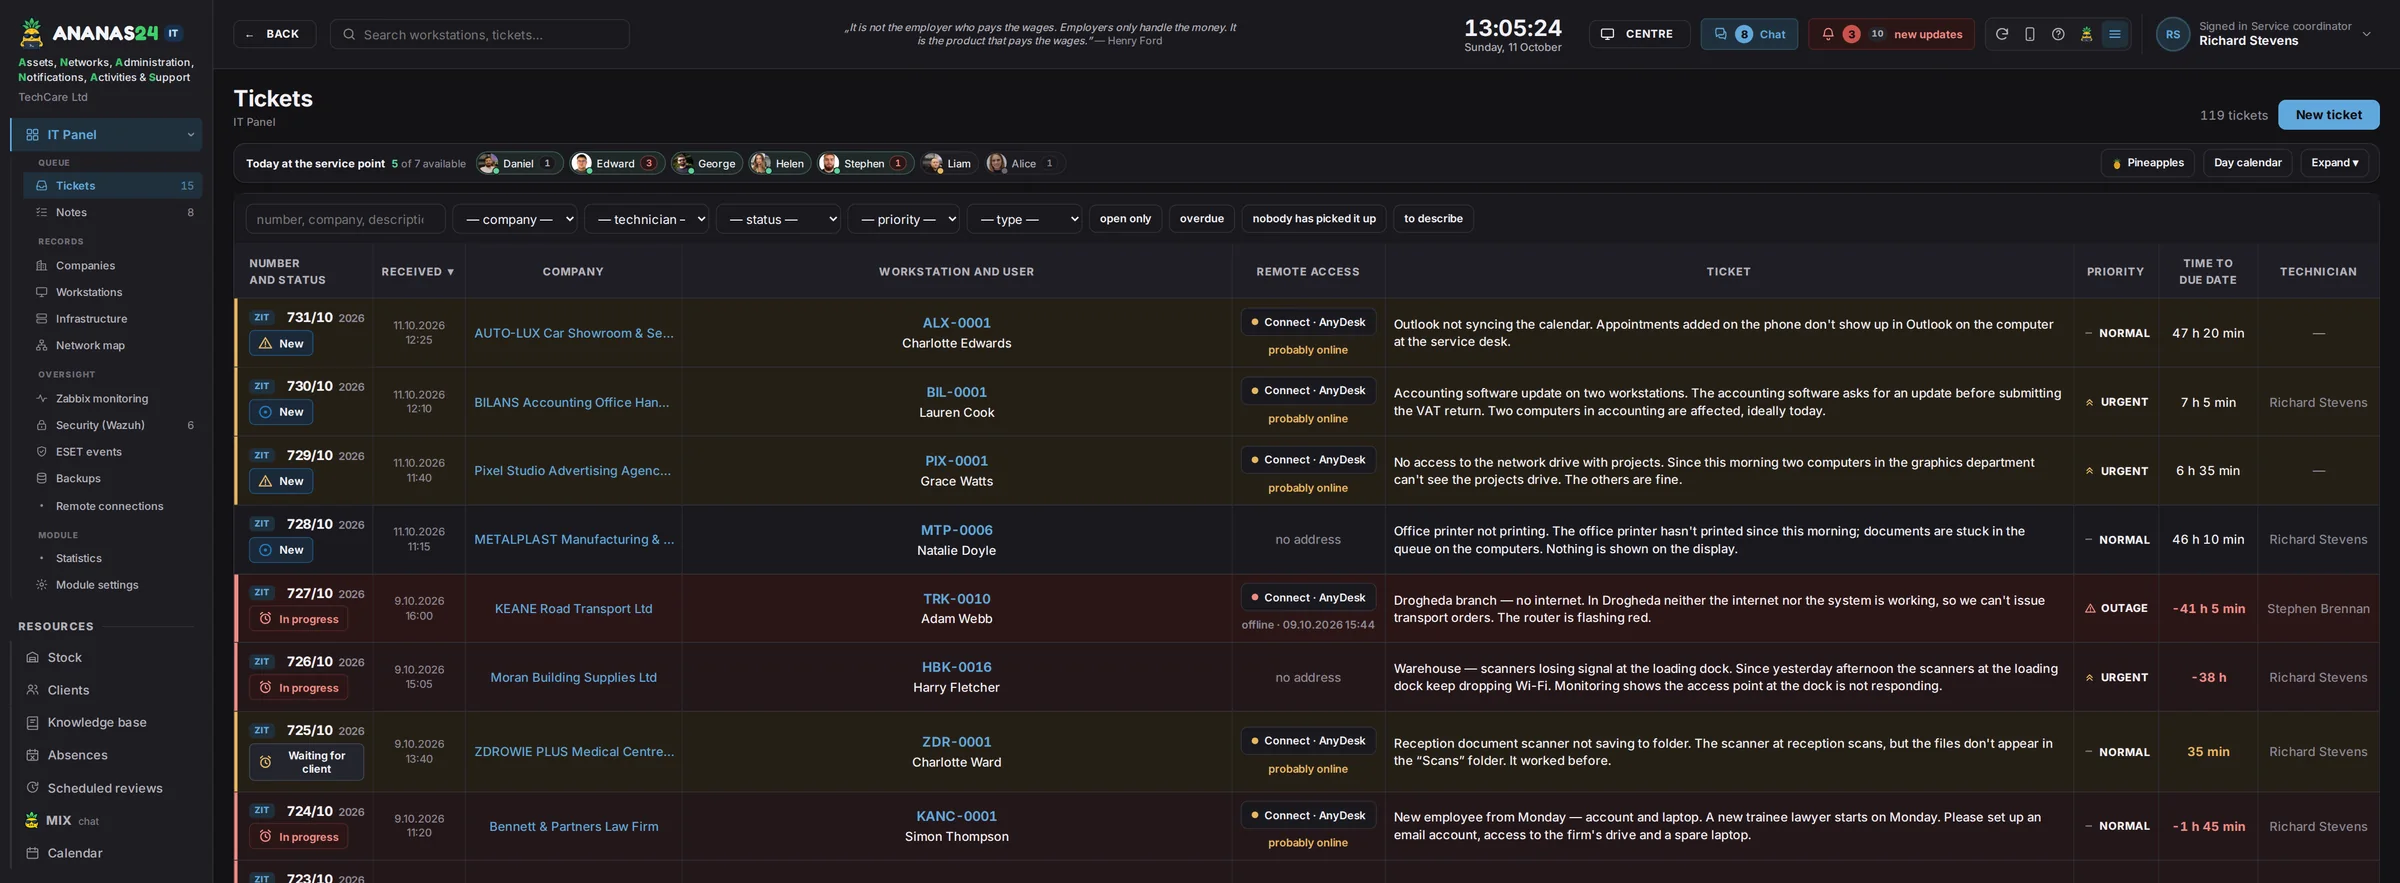
Task: Toggle the overdue filter
Action: [1201, 219]
